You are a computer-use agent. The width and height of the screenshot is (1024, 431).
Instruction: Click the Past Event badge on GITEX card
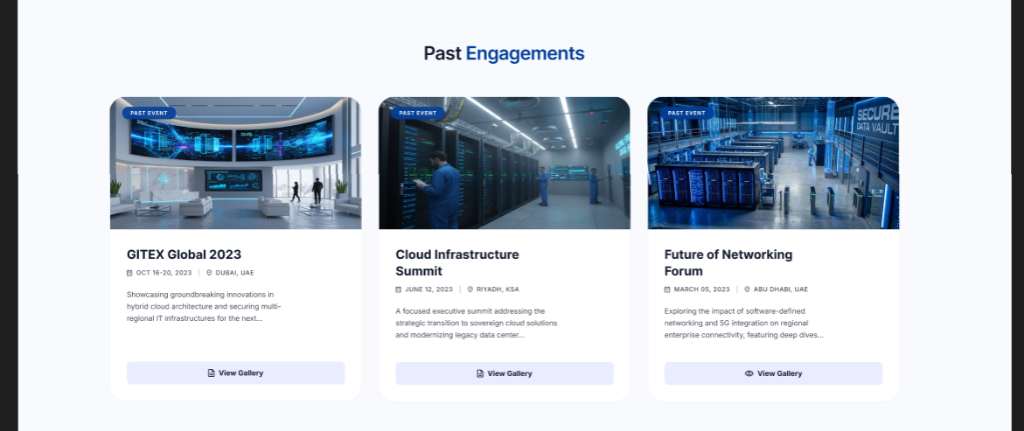(x=149, y=113)
